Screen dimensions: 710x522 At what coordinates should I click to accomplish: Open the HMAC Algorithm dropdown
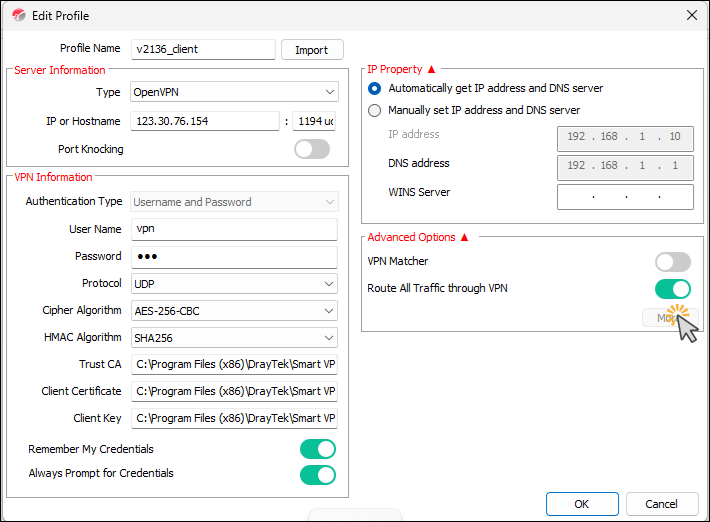[x=235, y=338]
